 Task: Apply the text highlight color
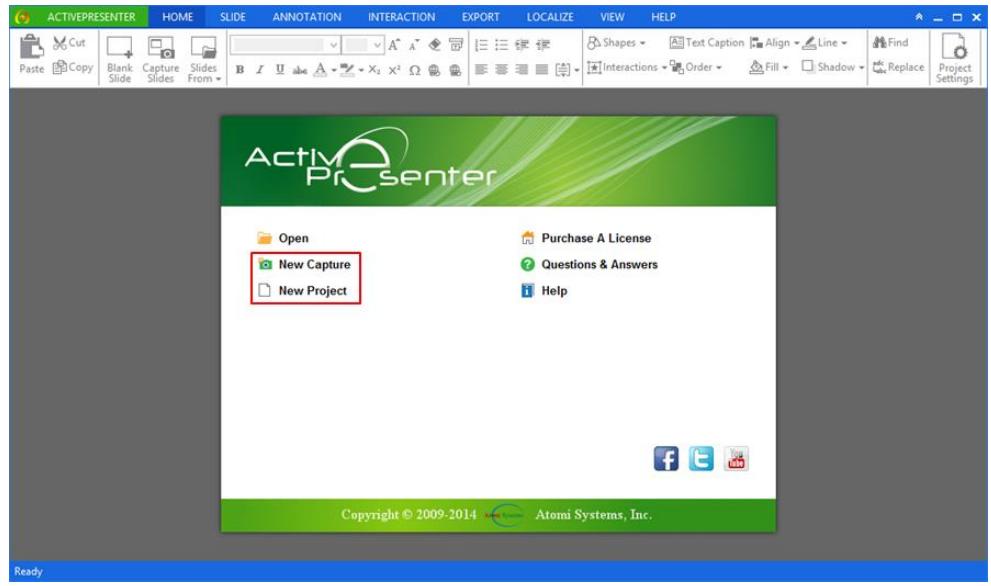coord(347,70)
